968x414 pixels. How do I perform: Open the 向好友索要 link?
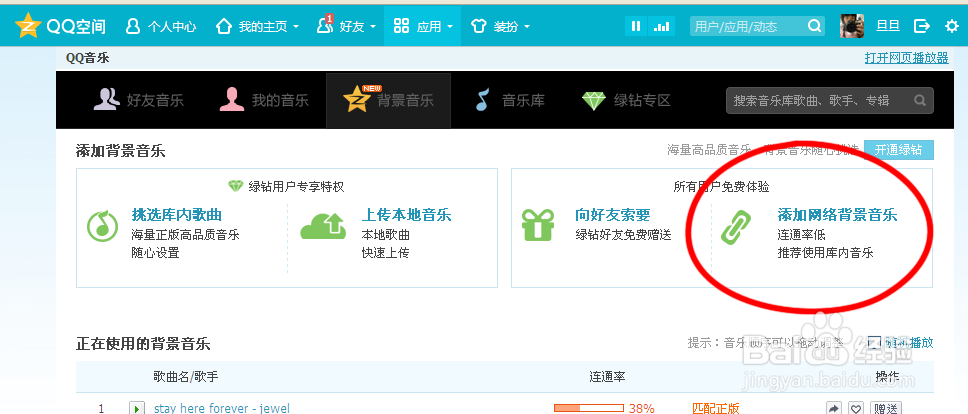[x=612, y=215]
